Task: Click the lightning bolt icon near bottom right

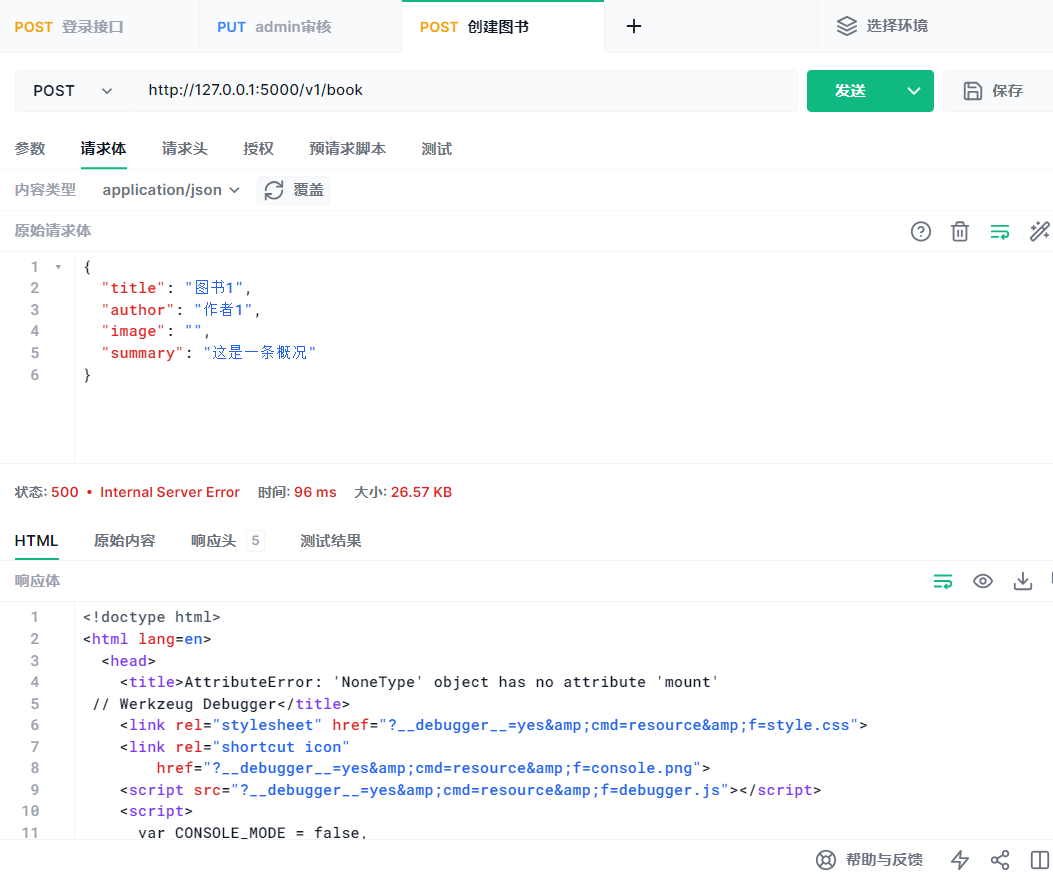Action: pyautogui.click(x=959, y=859)
